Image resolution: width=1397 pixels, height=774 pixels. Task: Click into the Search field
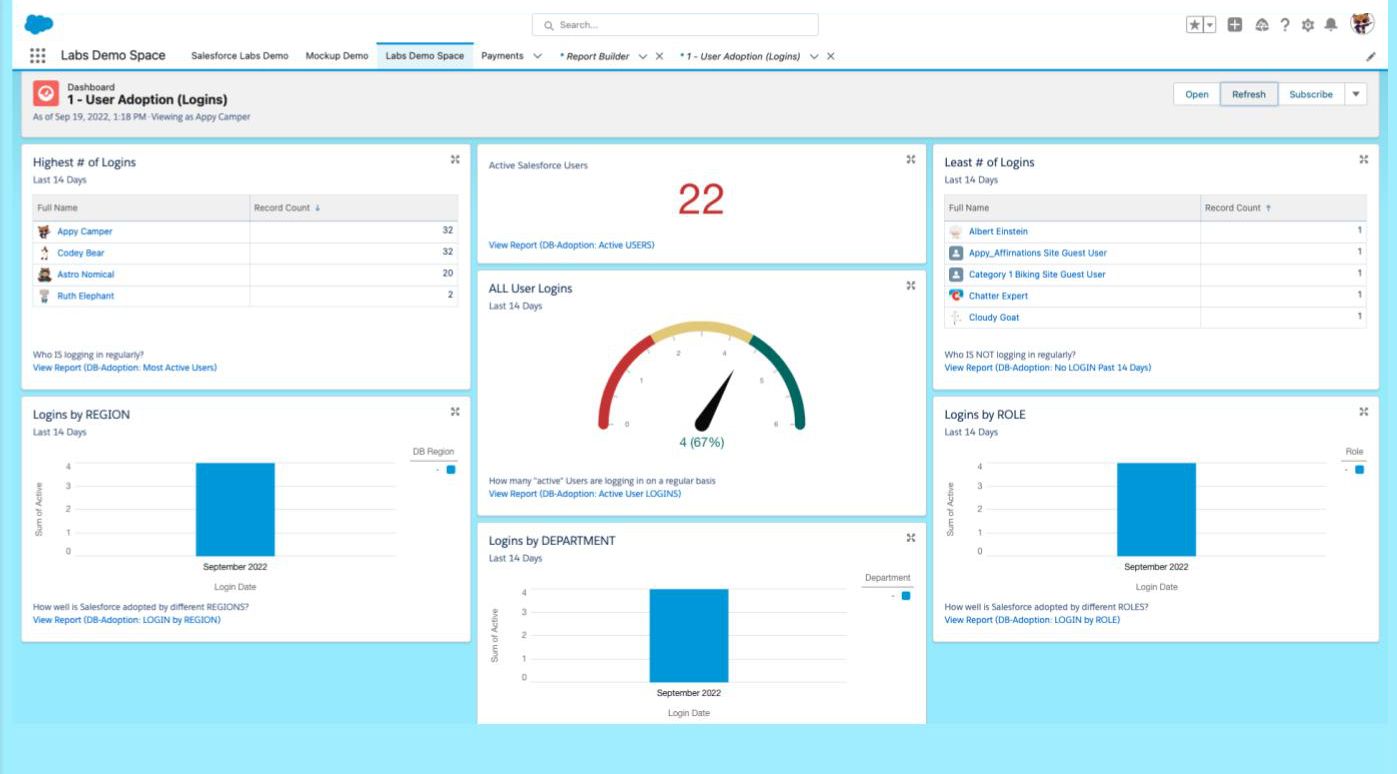[675, 25]
